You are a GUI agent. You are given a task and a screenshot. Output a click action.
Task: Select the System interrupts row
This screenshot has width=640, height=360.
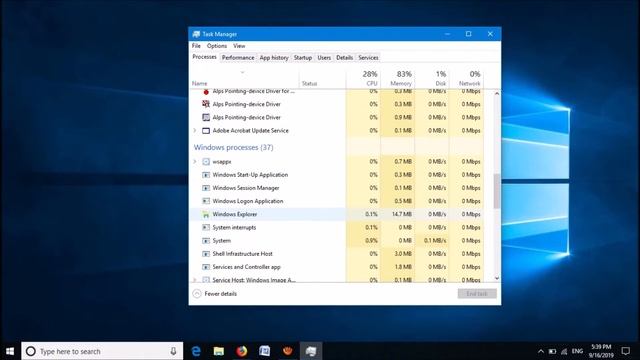click(x=337, y=227)
